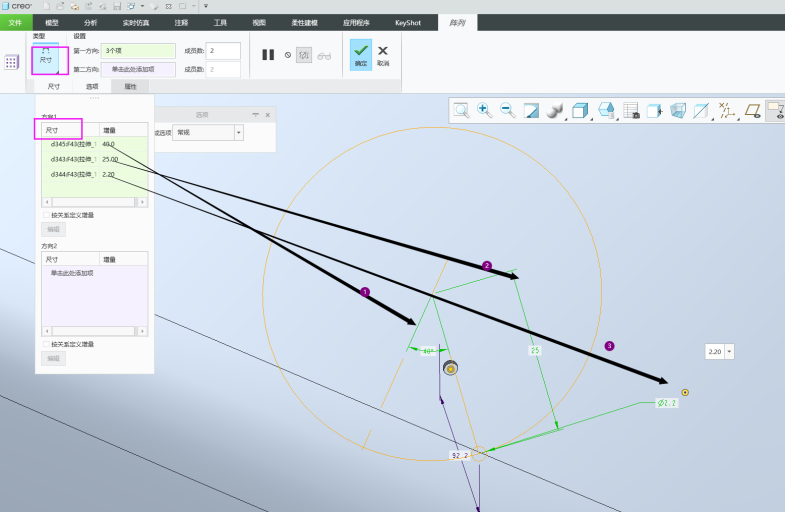Click the 属性 tab

tap(130, 87)
